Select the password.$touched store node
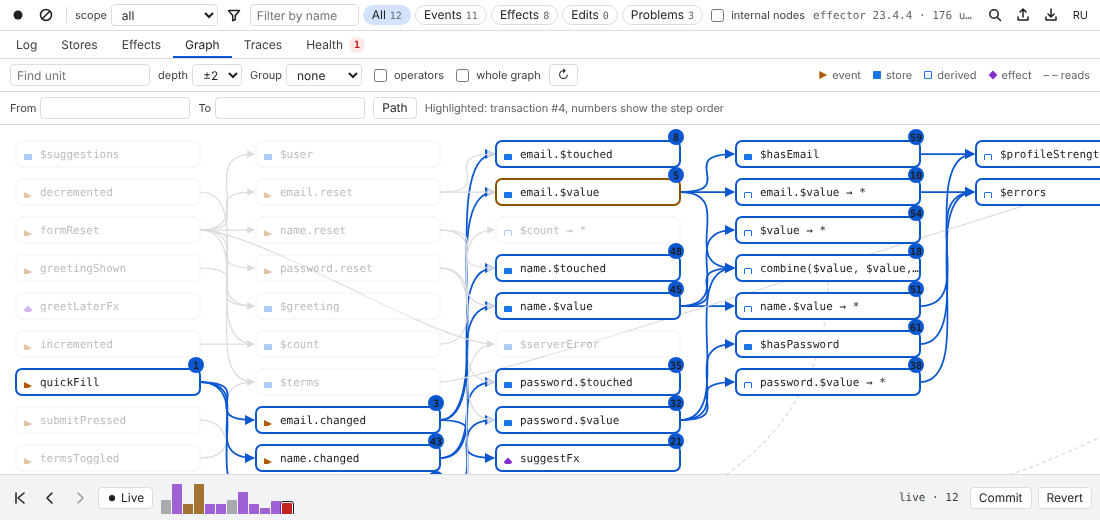Viewport: 1100px width, 520px height. pyautogui.click(x=588, y=382)
